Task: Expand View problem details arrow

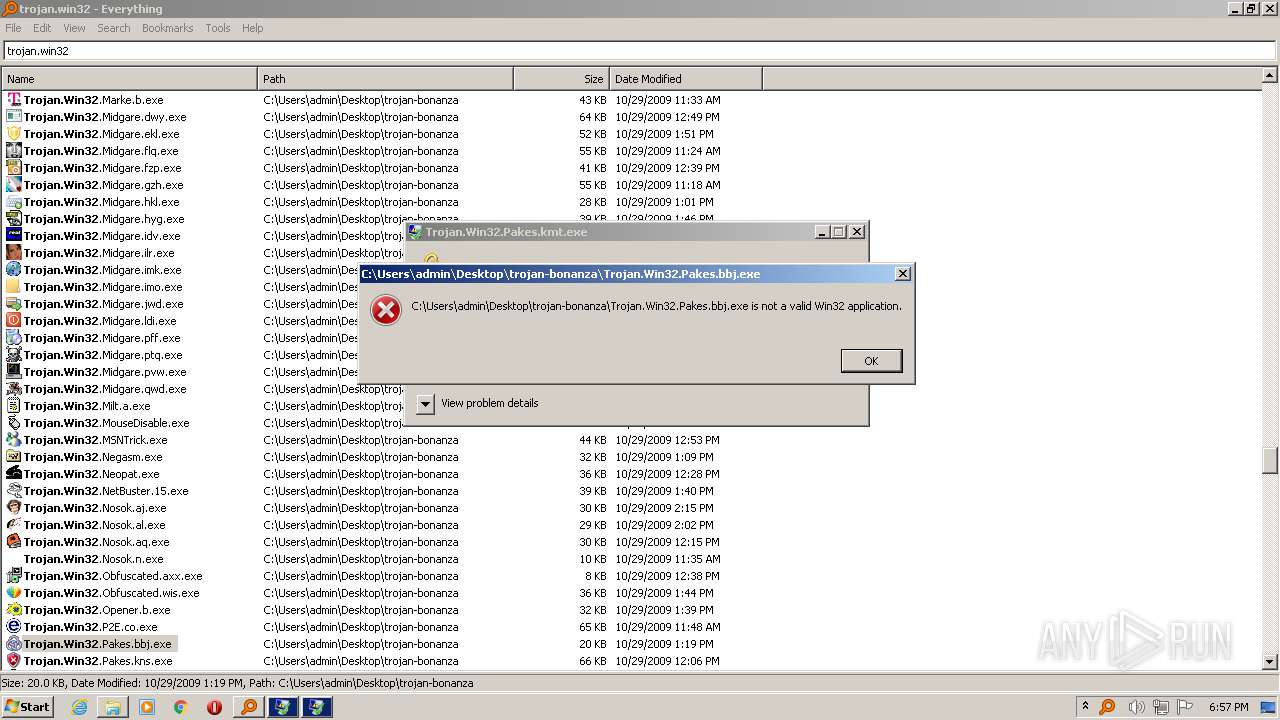Action: 425,404
